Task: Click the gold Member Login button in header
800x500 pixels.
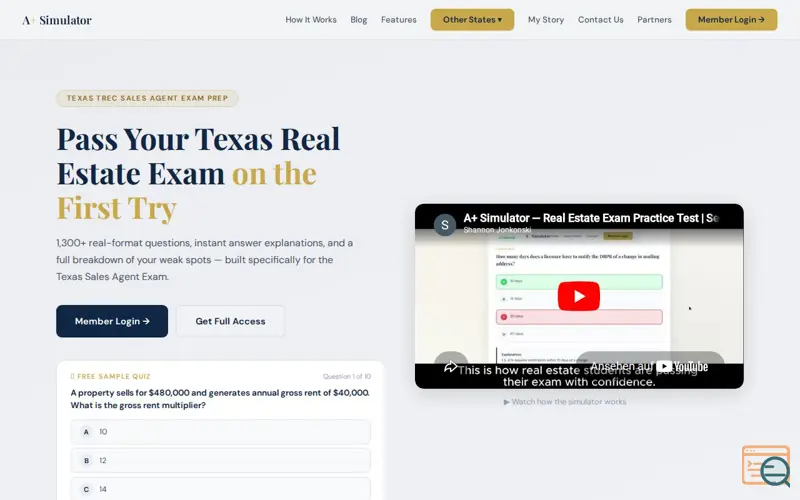Action: [731, 20]
